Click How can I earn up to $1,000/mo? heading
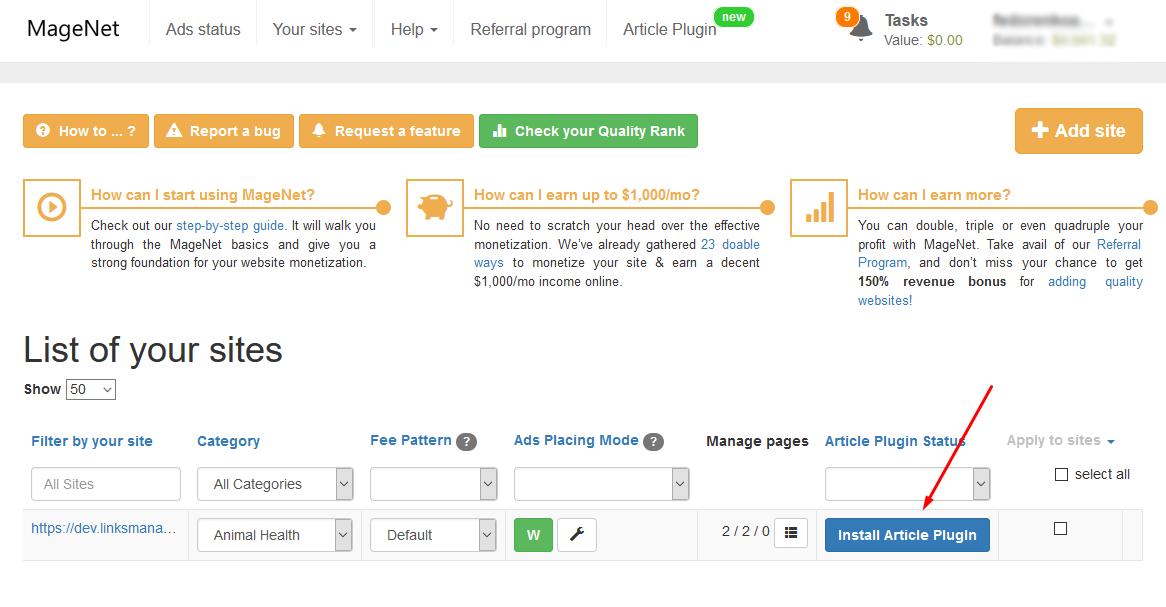This screenshot has height=607, width=1166. 587,195
